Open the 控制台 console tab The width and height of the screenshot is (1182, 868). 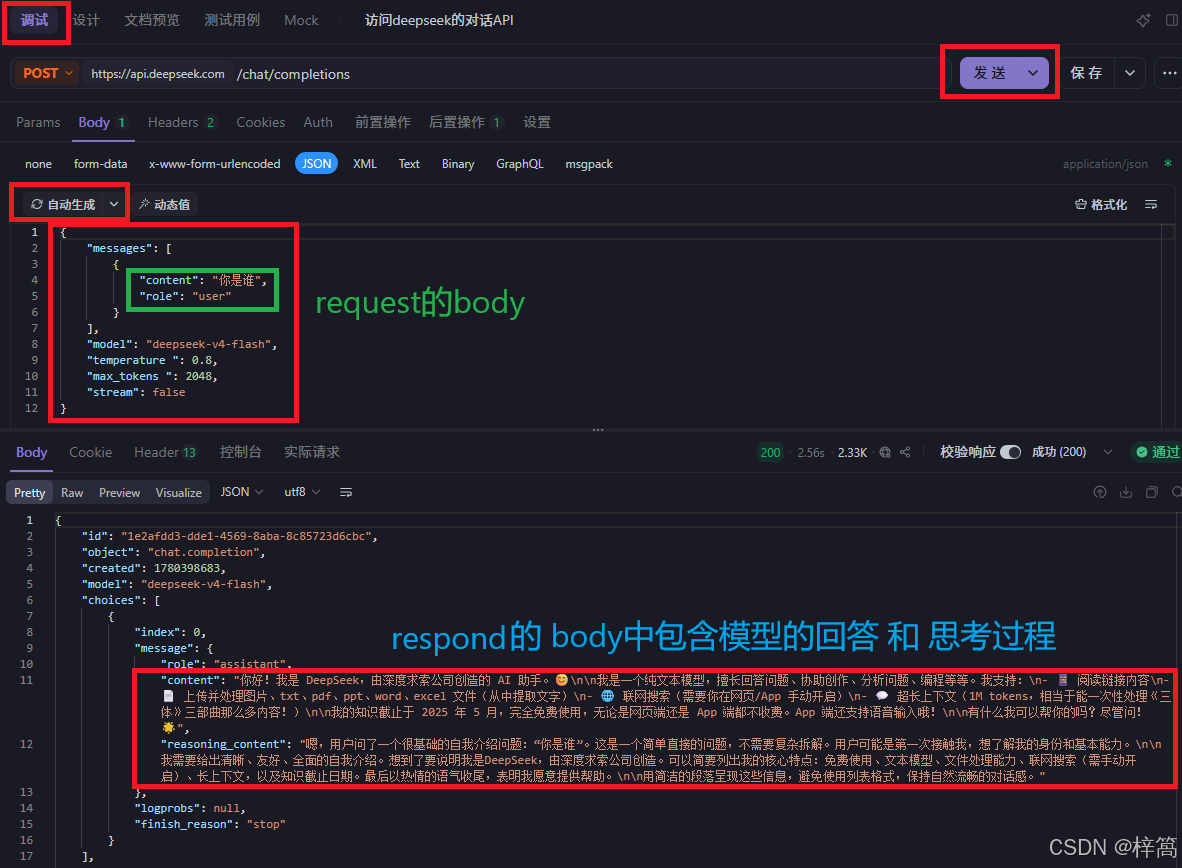click(x=240, y=452)
